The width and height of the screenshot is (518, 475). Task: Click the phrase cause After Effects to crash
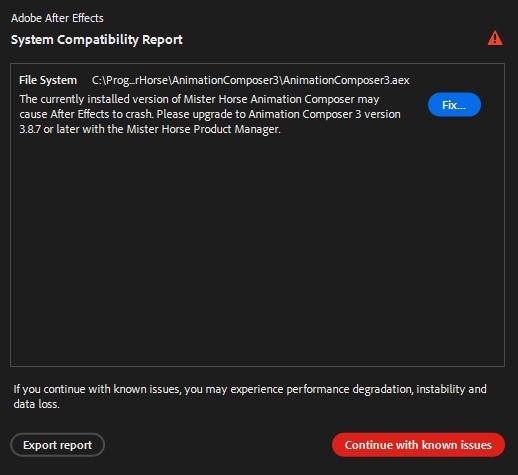pyautogui.click(x=86, y=114)
